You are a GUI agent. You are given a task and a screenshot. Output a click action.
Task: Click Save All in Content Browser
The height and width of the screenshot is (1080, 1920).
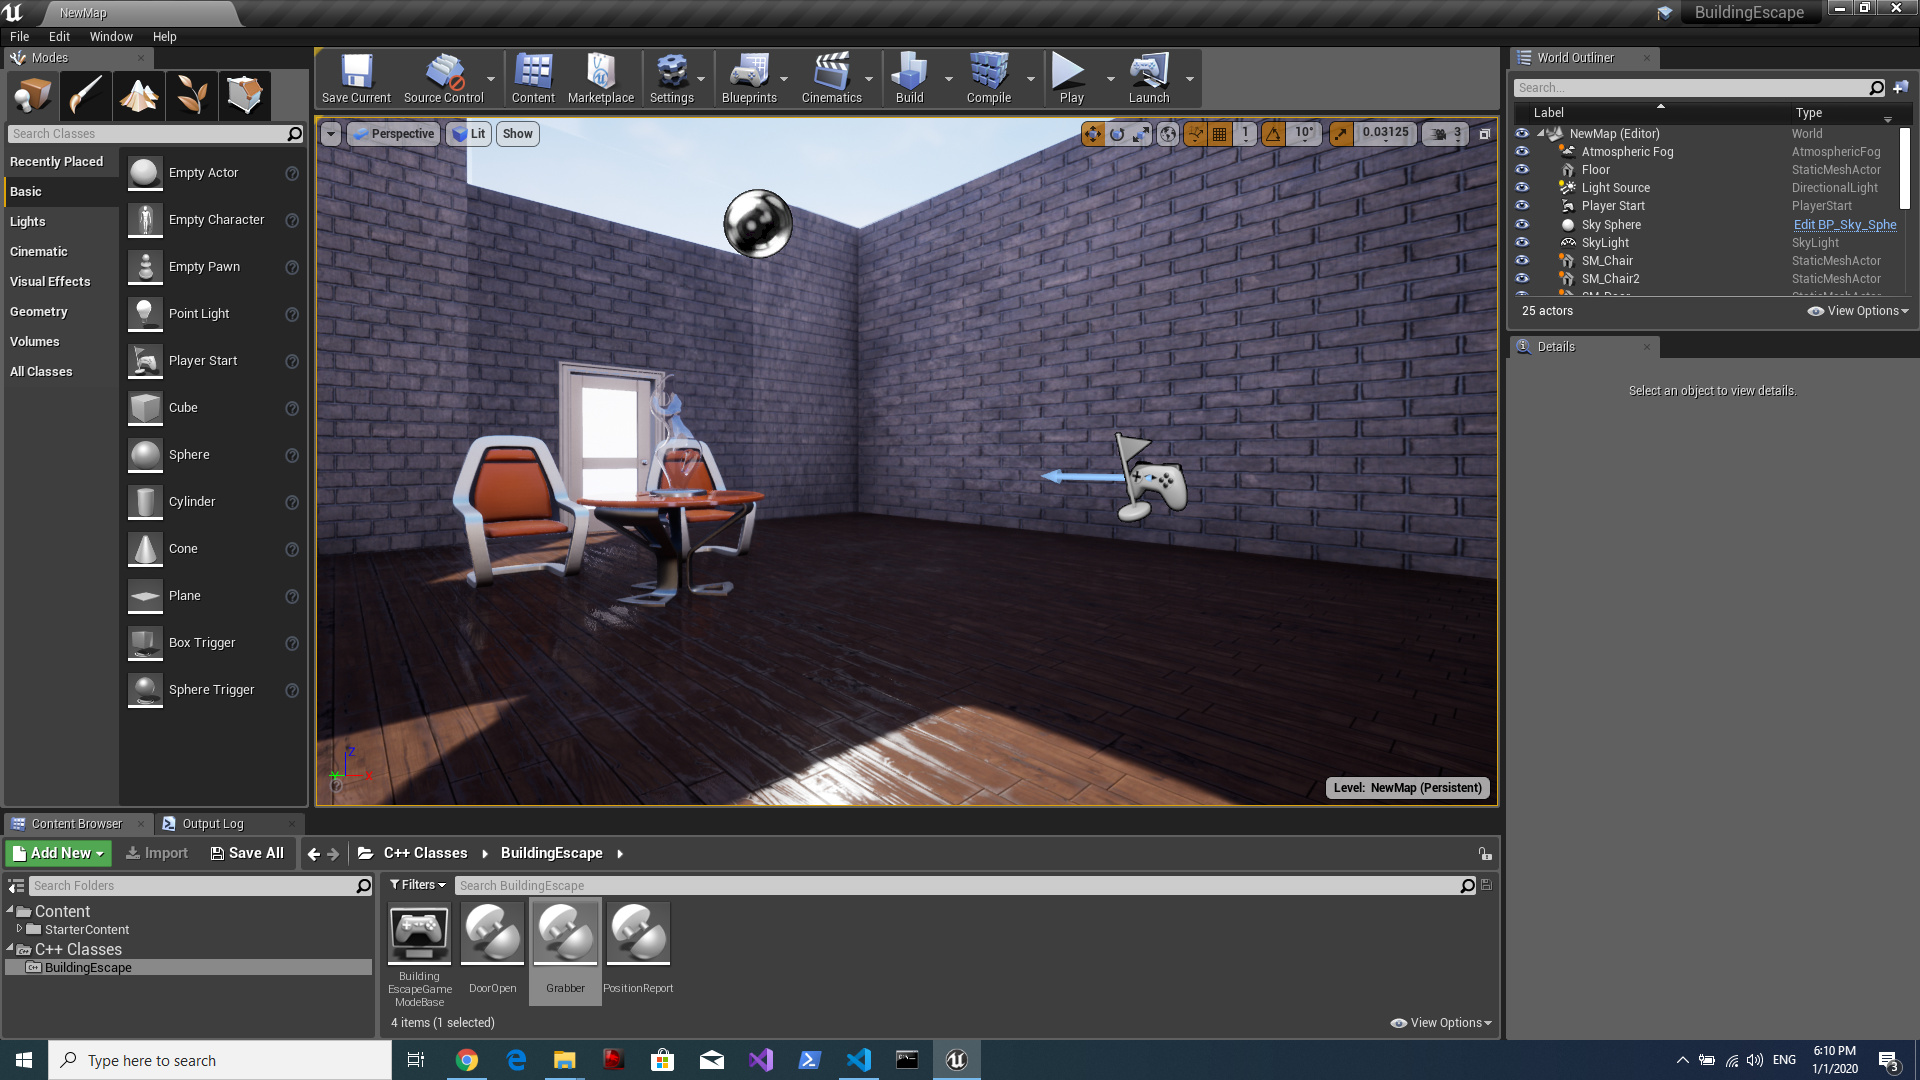(x=247, y=853)
